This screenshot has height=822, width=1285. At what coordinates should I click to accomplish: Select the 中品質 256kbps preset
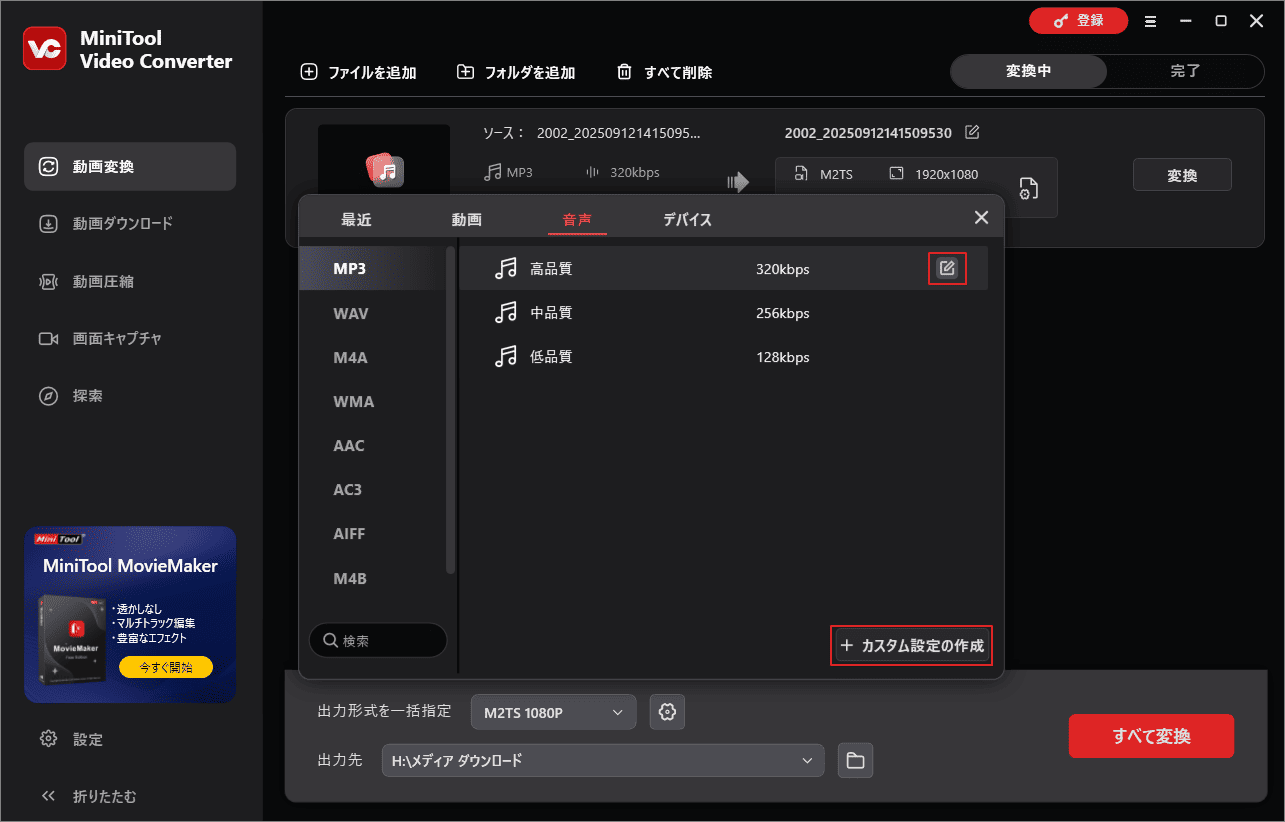724,313
